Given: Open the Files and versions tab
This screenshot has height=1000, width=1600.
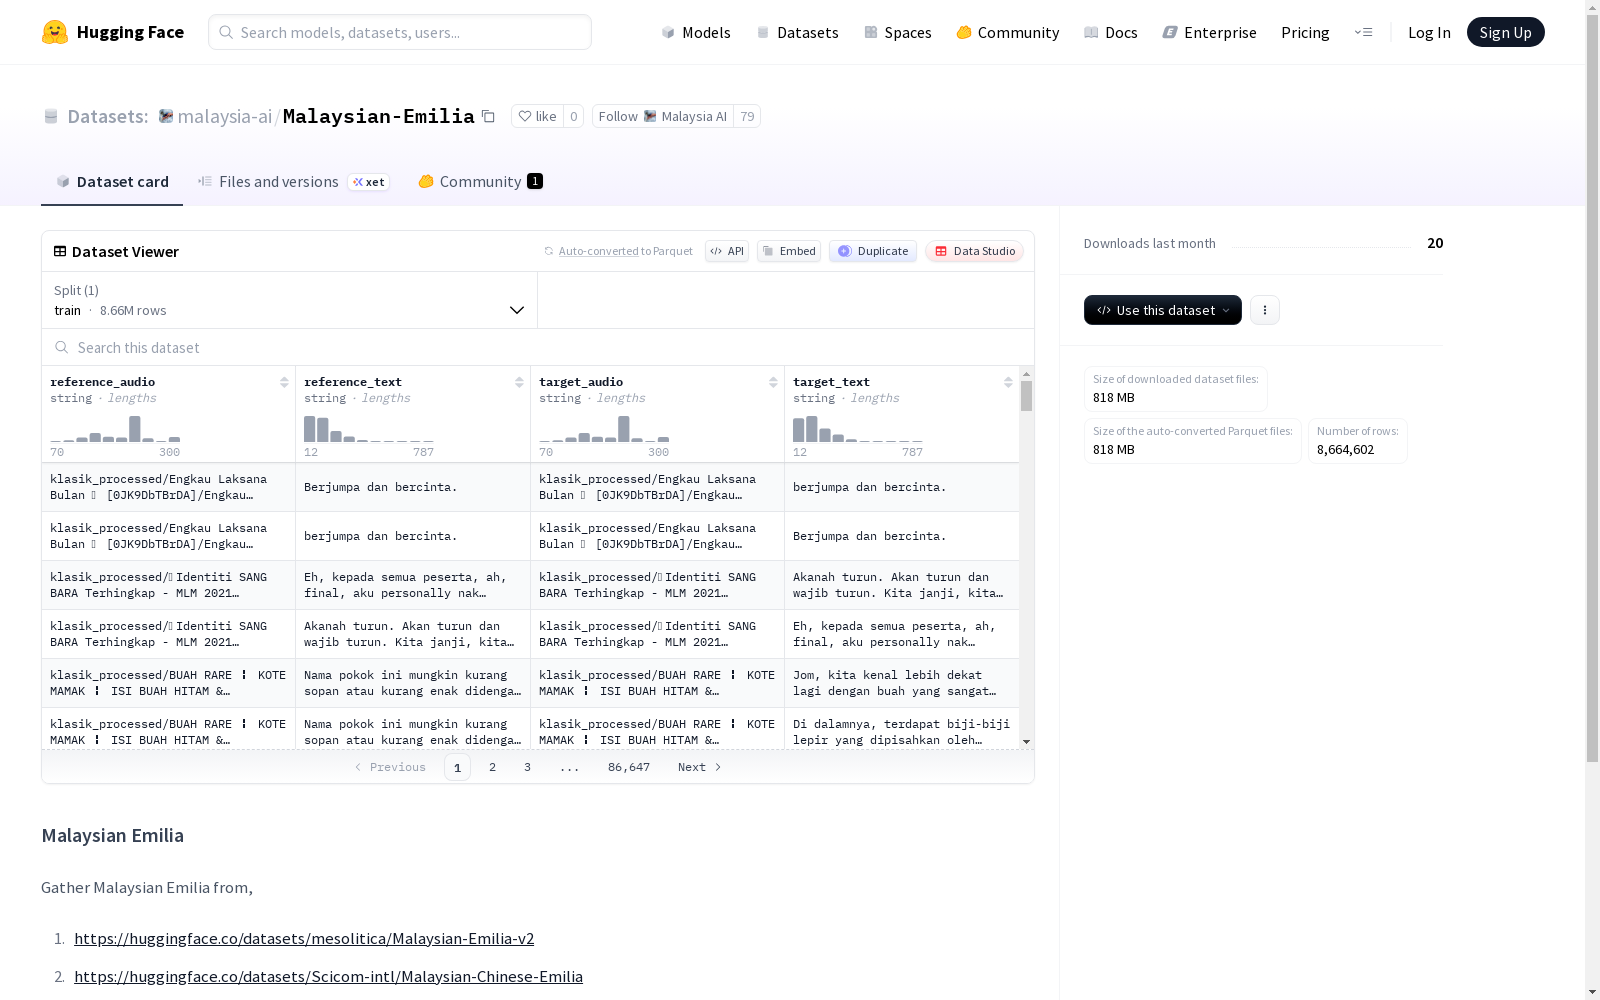Looking at the screenshot, I should tap(293, 181).
